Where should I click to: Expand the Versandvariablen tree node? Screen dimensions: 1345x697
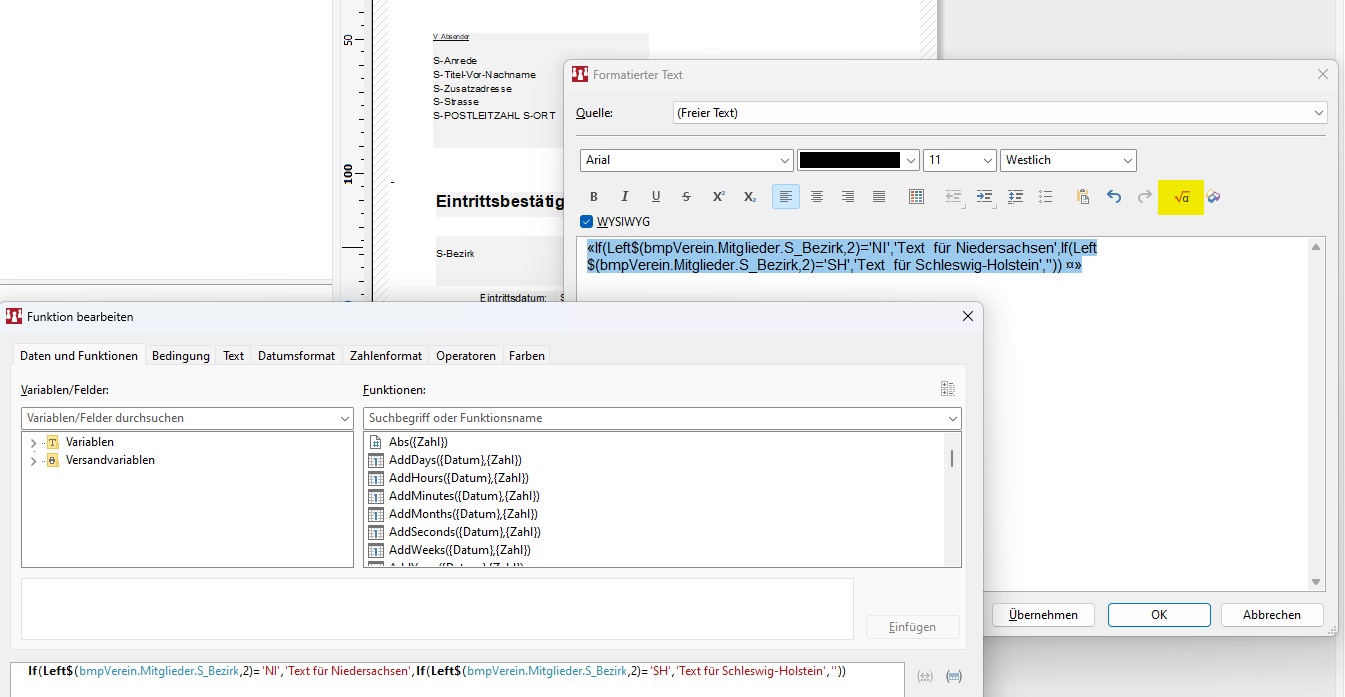click(33, 461)
